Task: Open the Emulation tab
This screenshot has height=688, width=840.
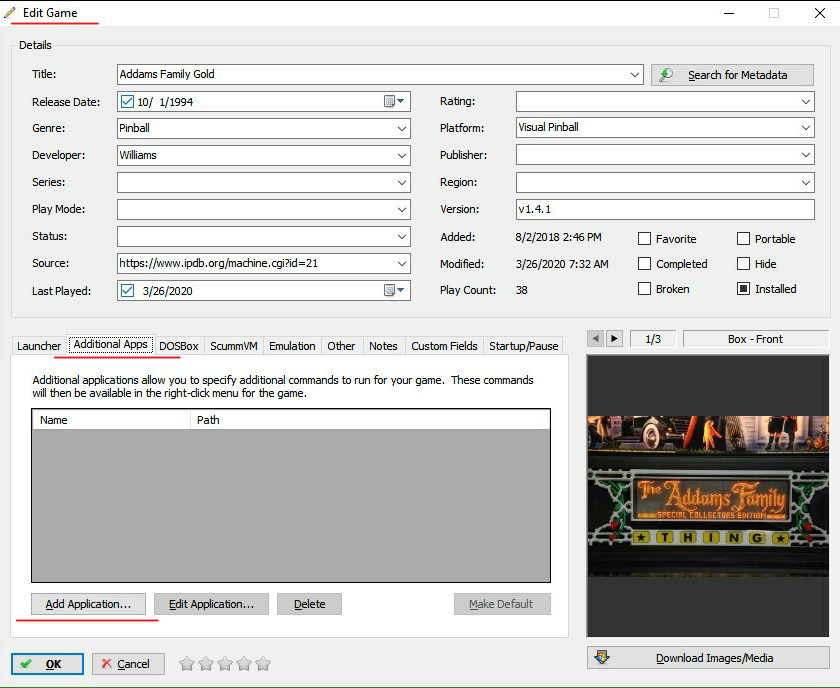Action: point(292,346)
